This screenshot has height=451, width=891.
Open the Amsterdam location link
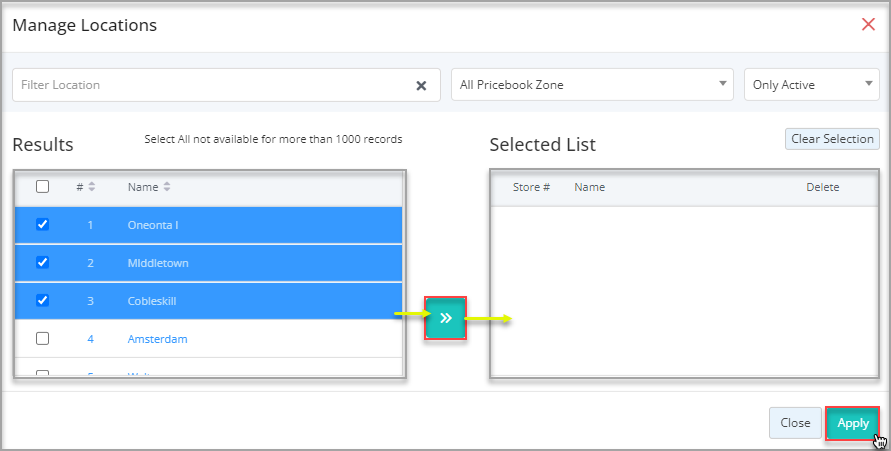157,339
